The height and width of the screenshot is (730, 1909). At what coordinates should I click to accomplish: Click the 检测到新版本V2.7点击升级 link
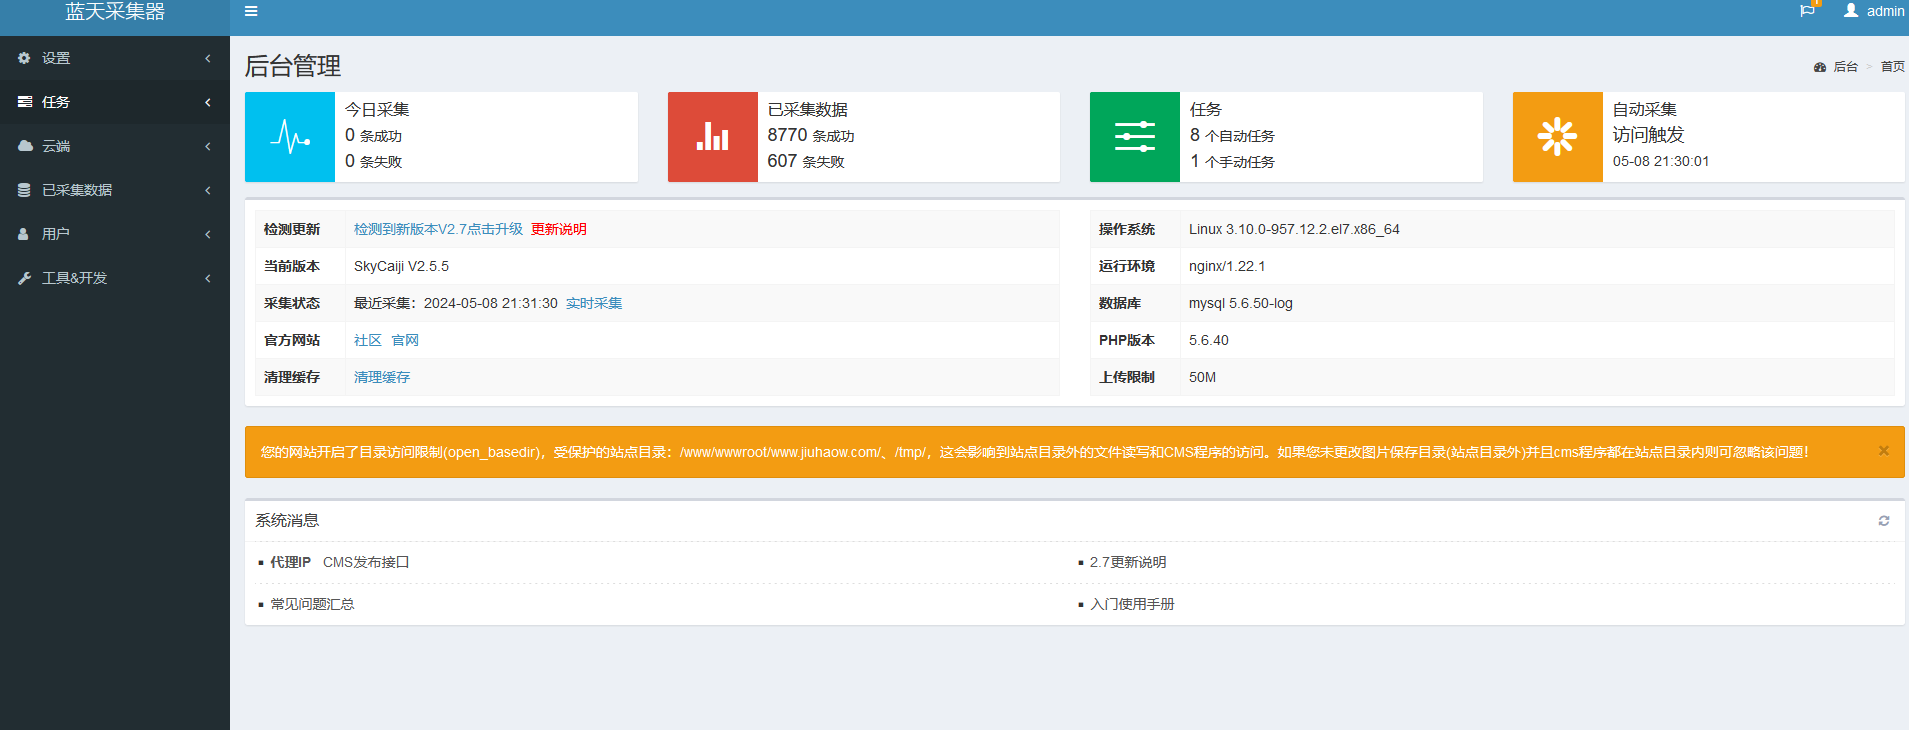[438, 229]
